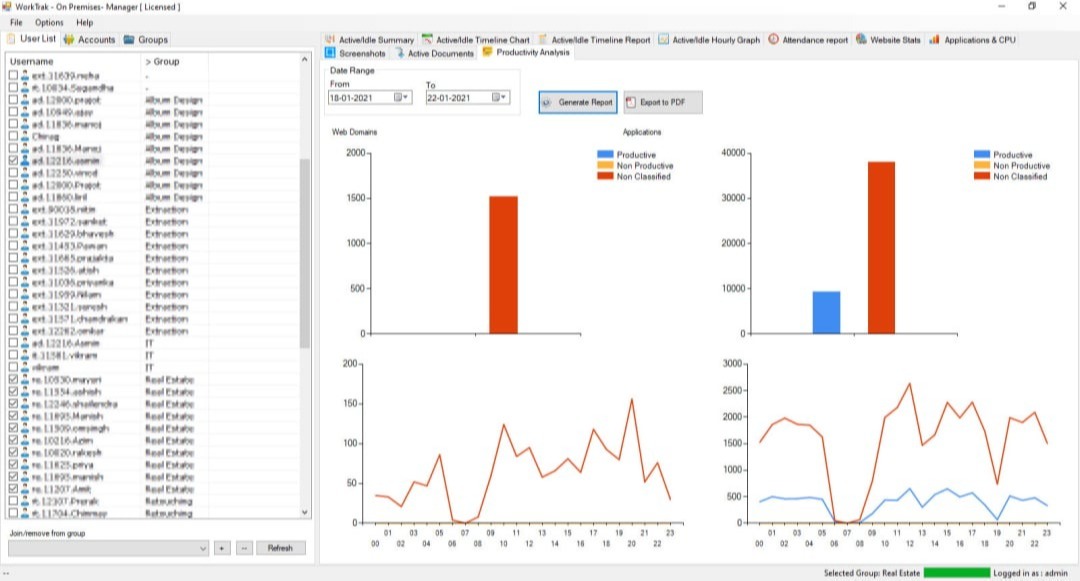The width and height of the screenshot is (1080, 581).
Task: Click the red Non Classified bar in Applications chart
Action: [882, 248]
